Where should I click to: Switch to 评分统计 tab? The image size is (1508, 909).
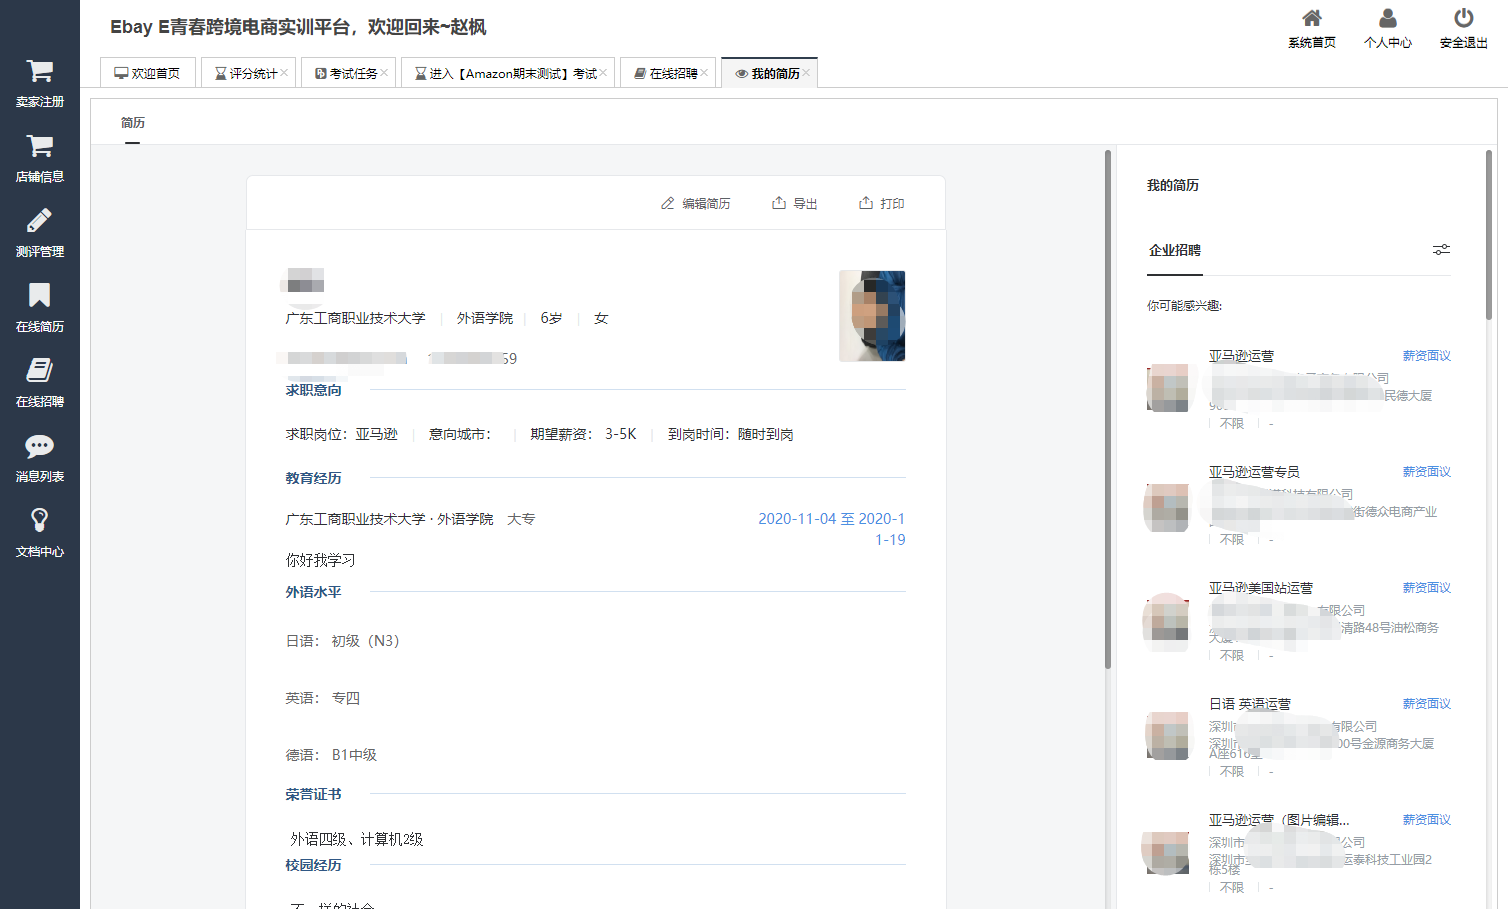click(x=246, y=73)
